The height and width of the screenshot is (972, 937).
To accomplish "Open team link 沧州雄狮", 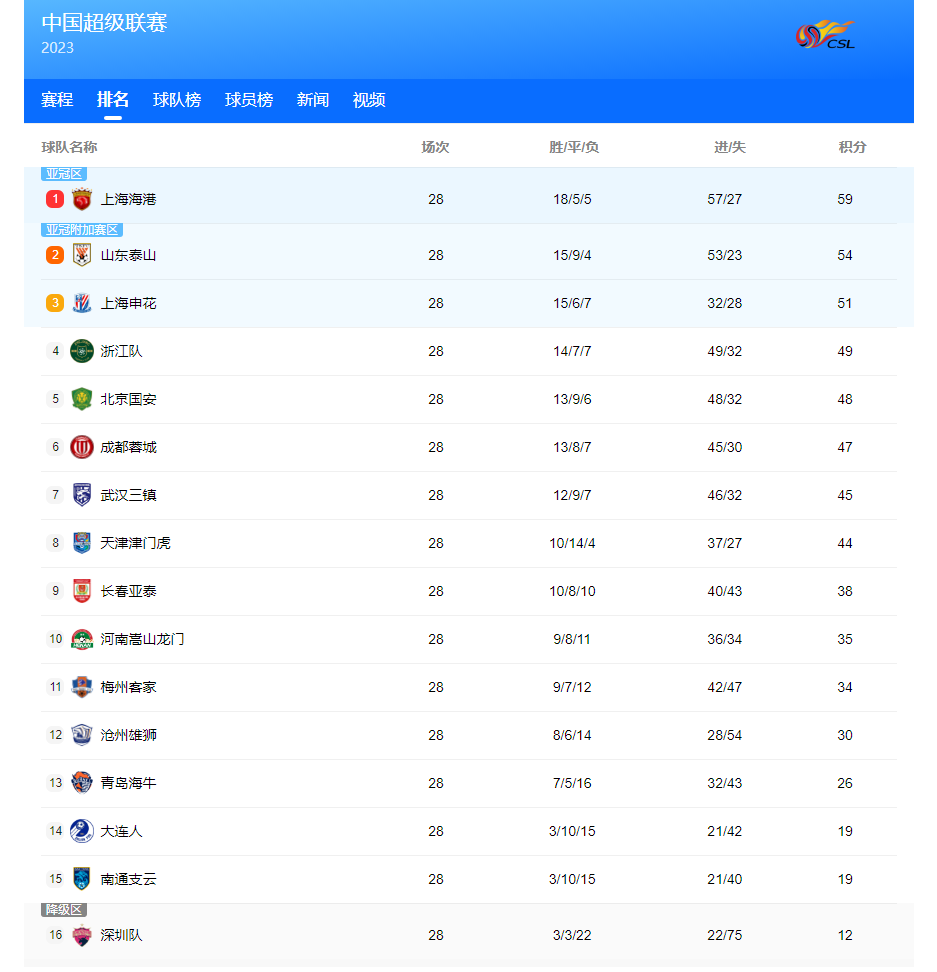I will click(x=129, y=735).
